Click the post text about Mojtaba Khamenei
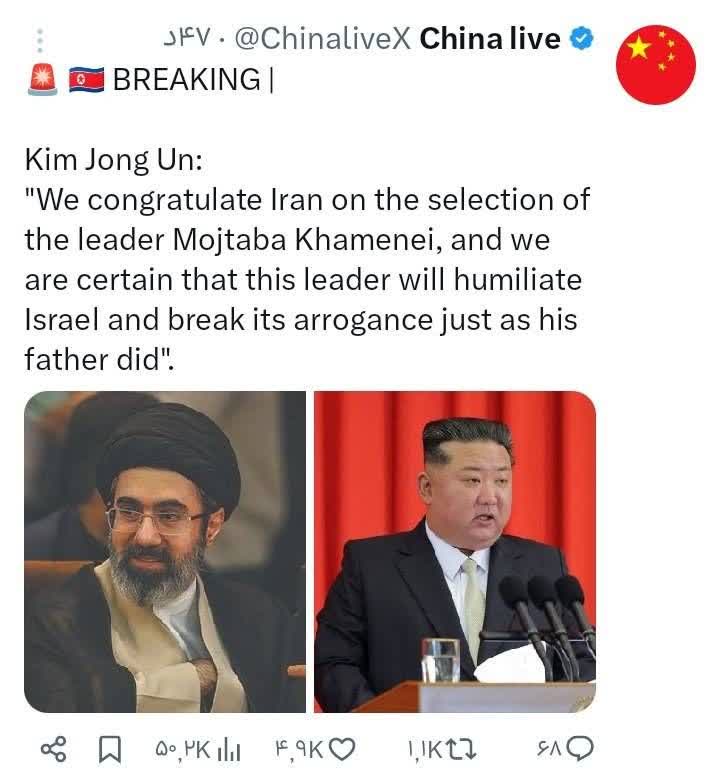This screenshot has width=720, height=776. (307, 260)
